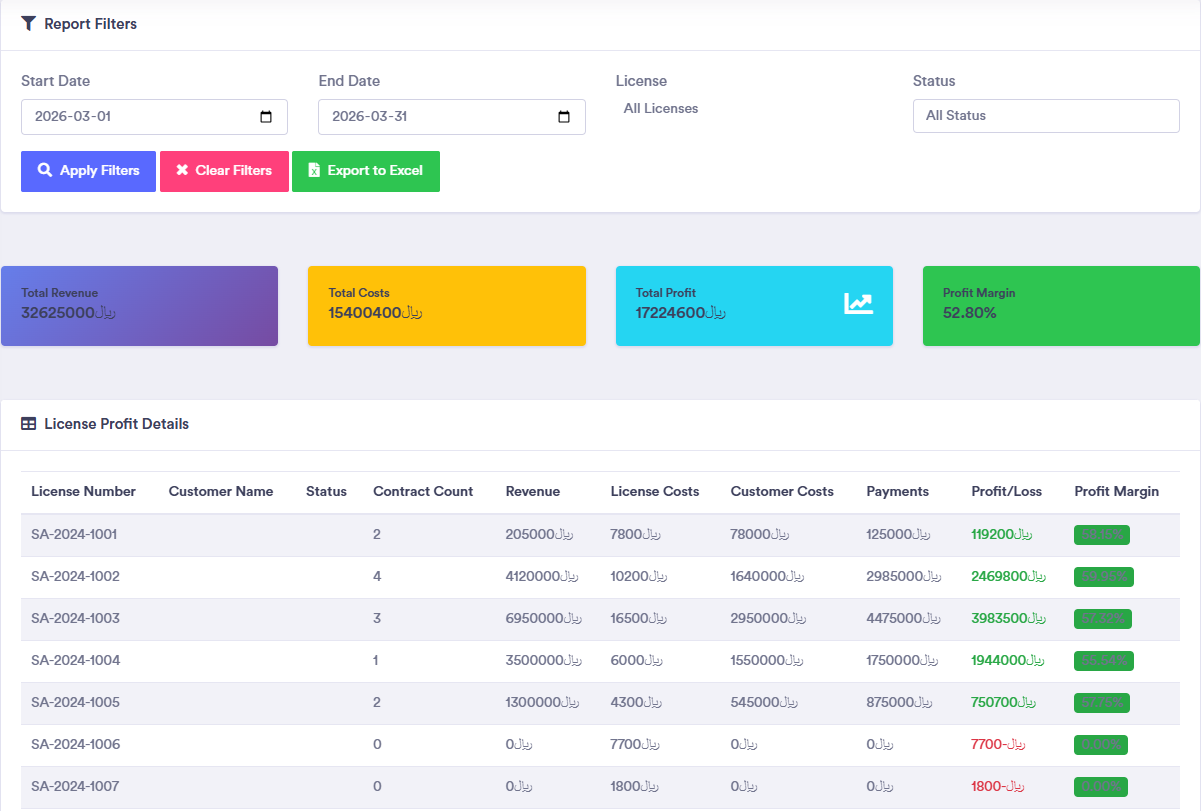Click the License Costs column header
Viewport: 1201px width, 811px height.
click(x=655, y=492)
